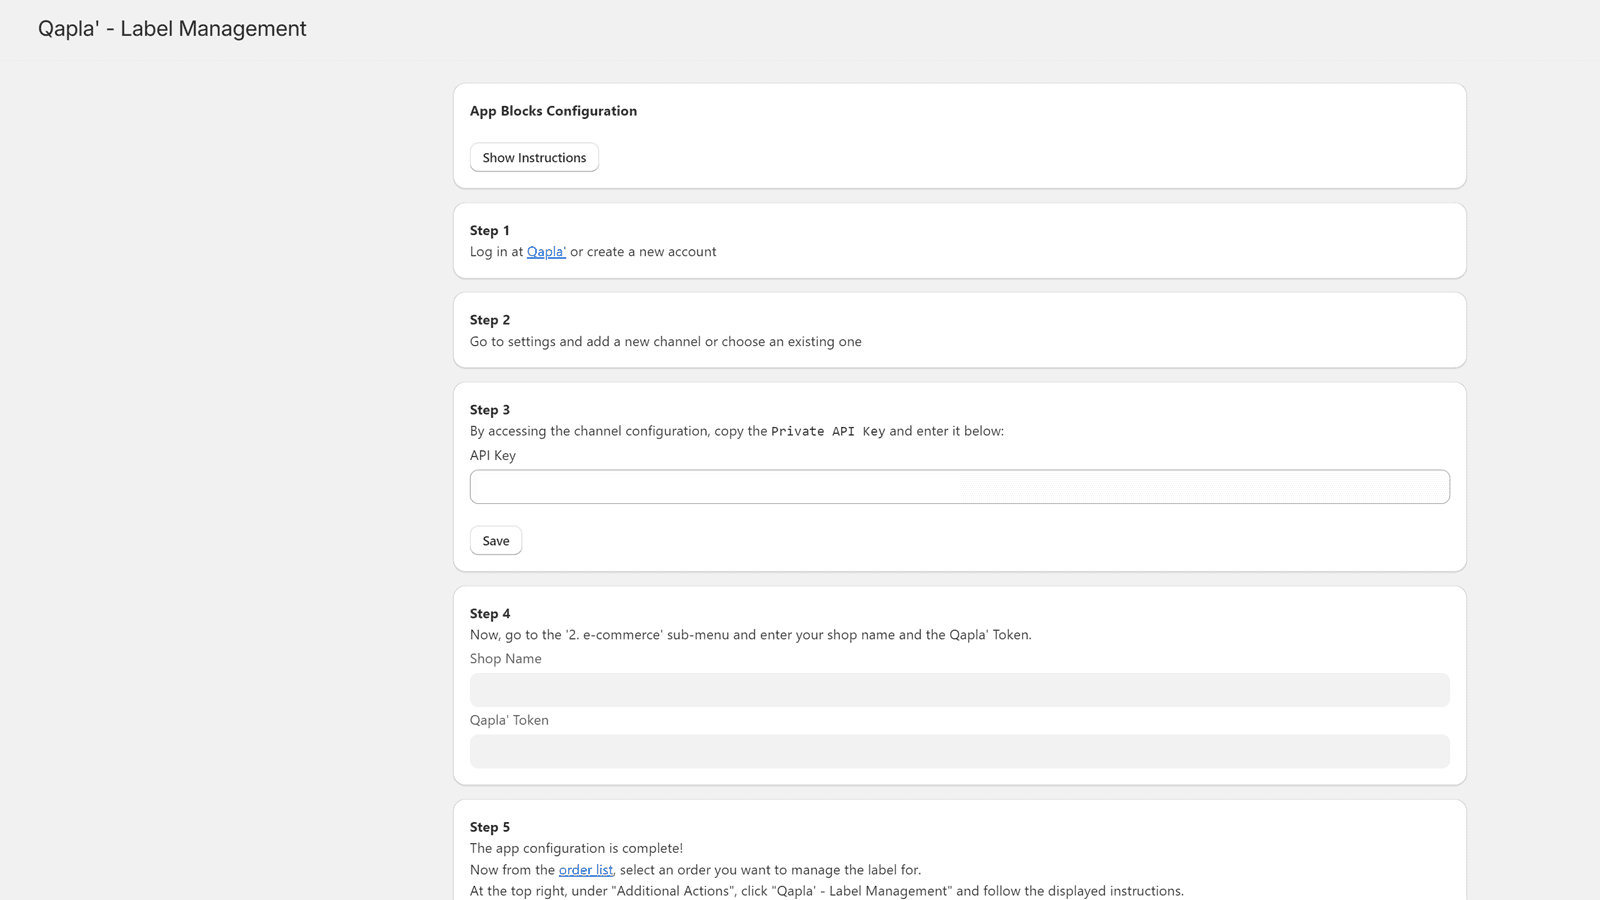
Task: Click the Qapla' Token field
Action: click(959, 751)
